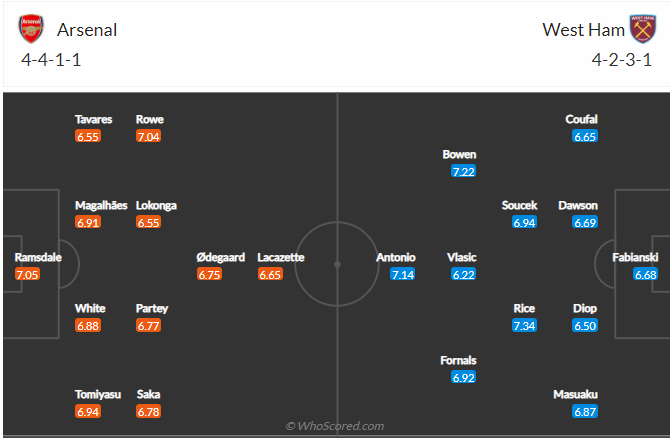Click the Arsenal club crest icon
Screen dimensions: 670x438
[x=32, y=29]
